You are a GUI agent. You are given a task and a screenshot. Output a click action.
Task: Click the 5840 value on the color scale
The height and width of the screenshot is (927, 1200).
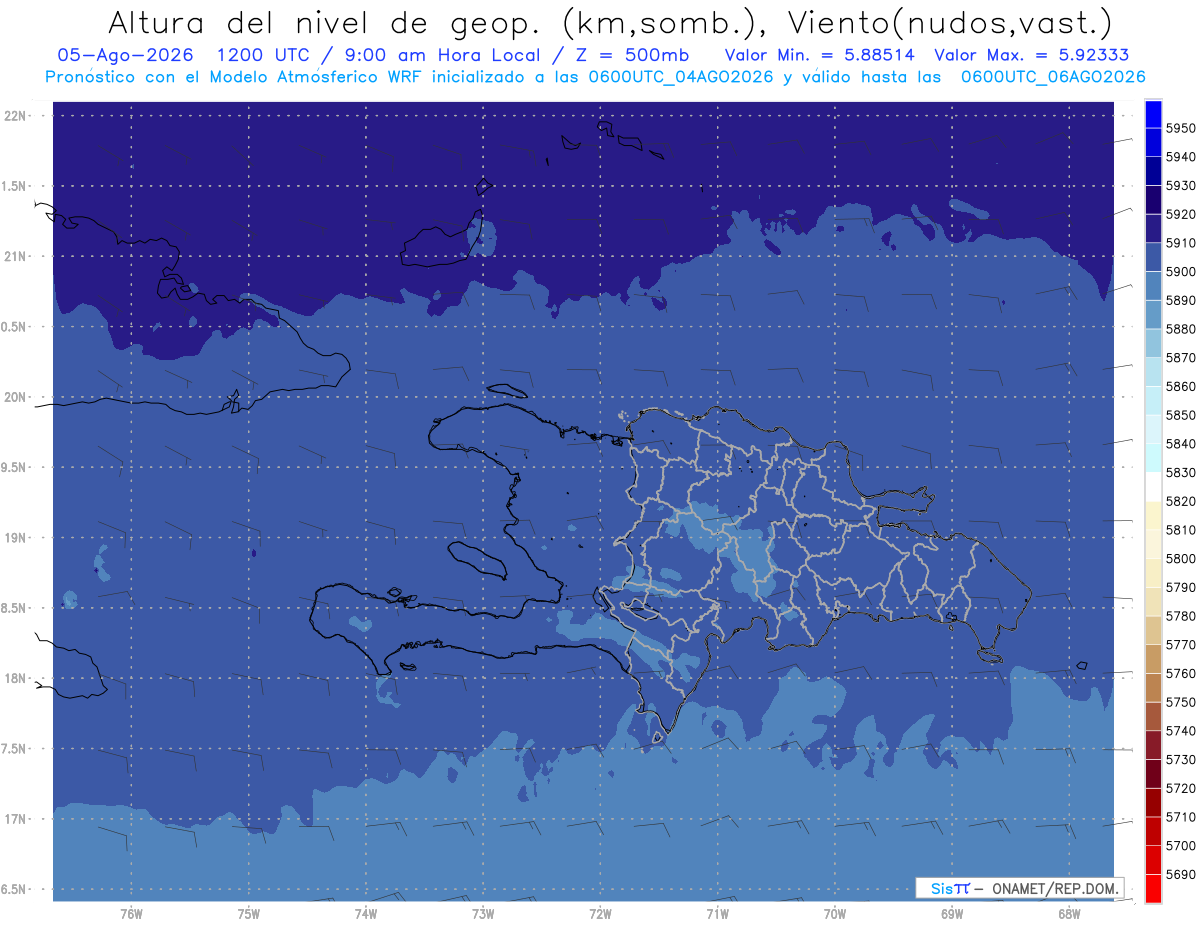point(1181,444)
